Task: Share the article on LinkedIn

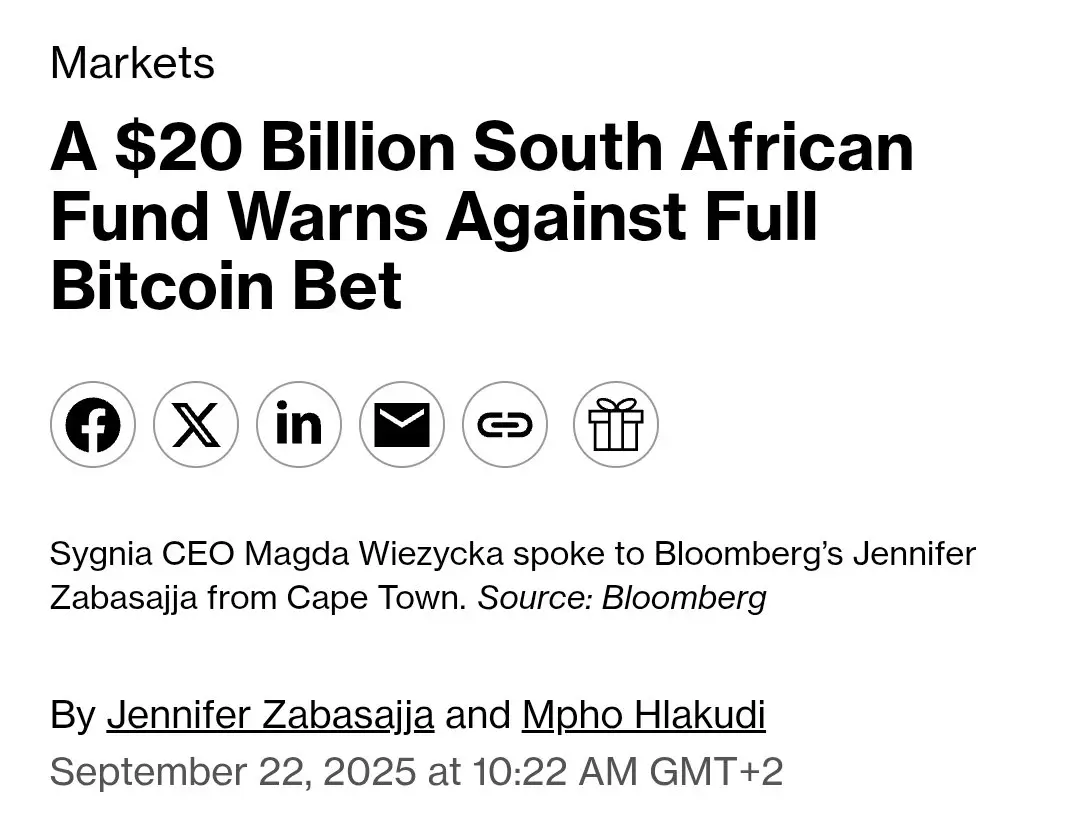Action: (299, 424)
